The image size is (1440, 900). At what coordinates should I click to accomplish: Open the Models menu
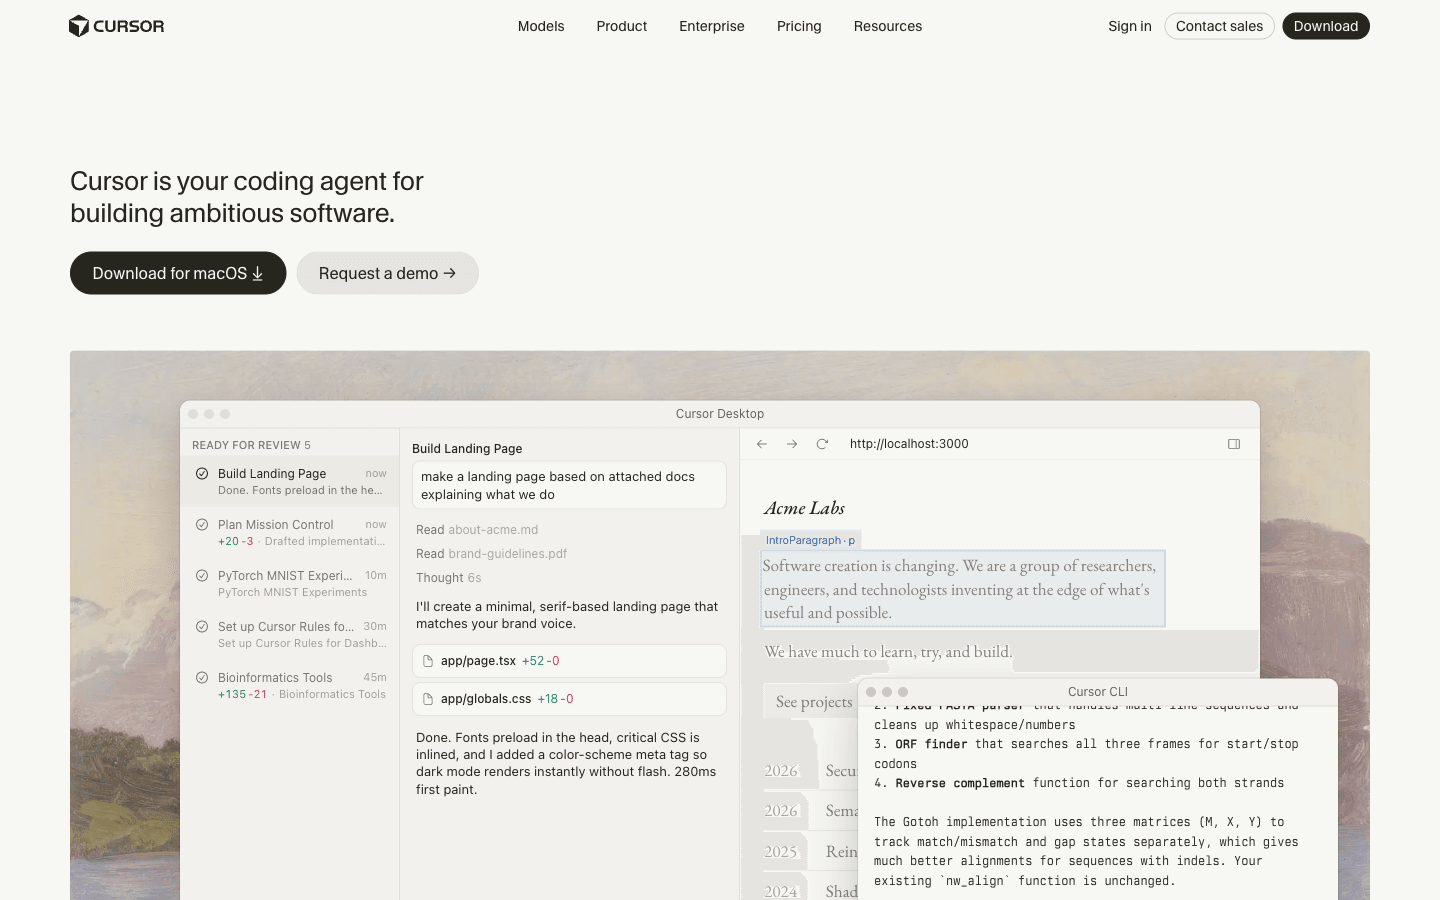[541, 26]
